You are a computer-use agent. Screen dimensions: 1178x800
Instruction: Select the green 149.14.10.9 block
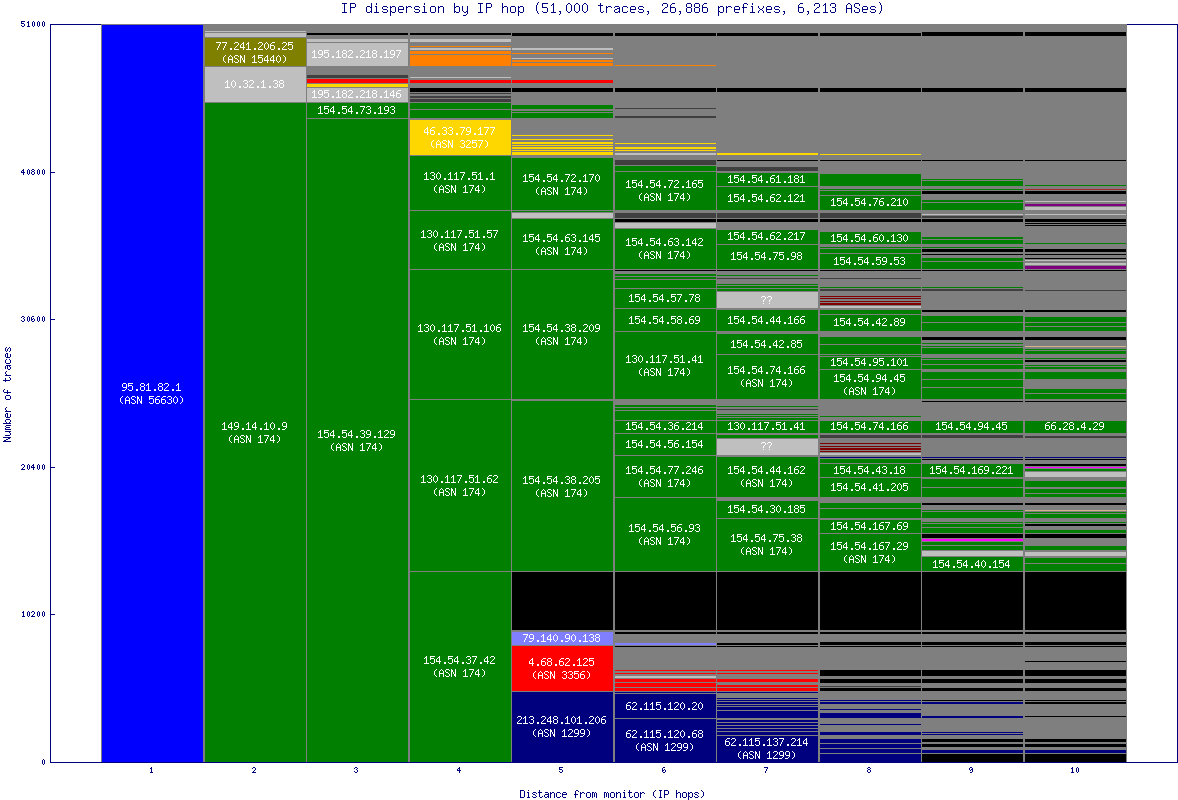(x=254, y=432)
